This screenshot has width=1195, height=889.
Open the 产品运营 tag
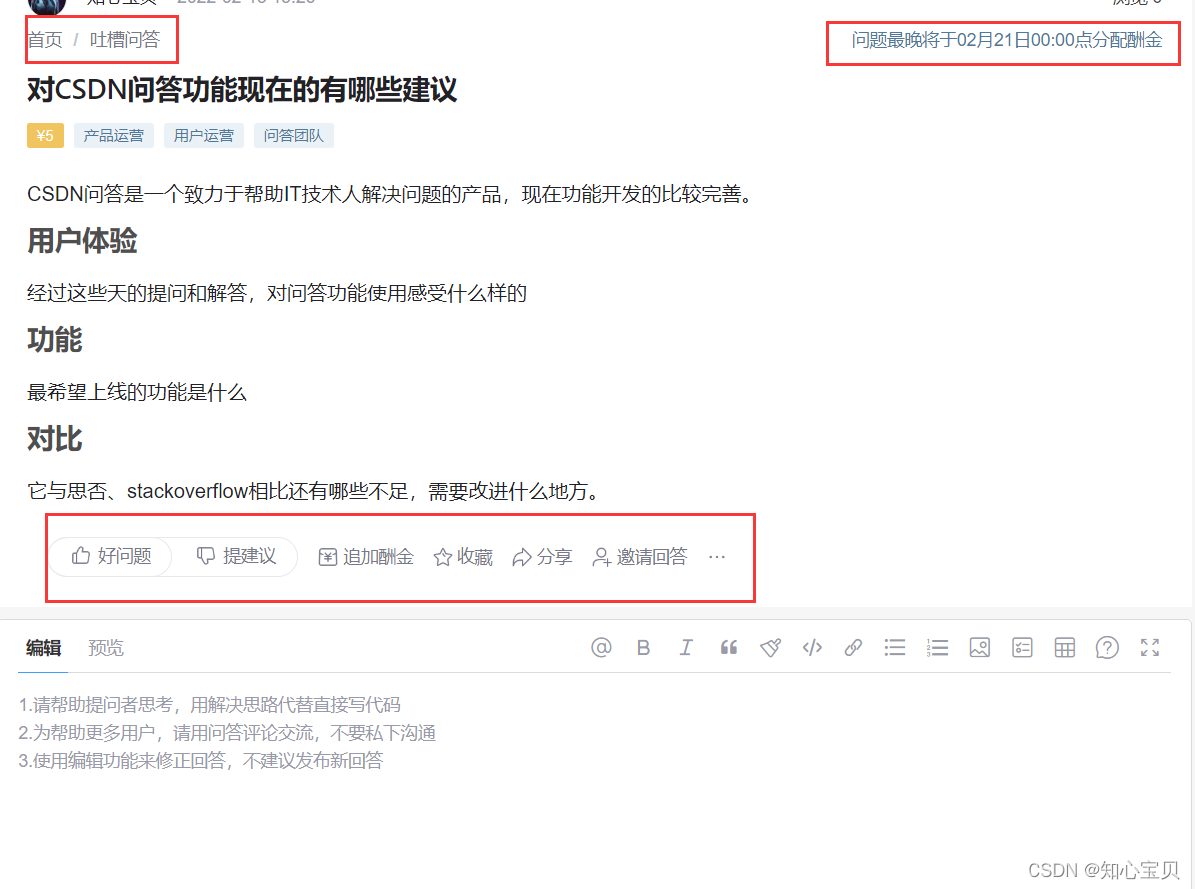click(x=114, y=136)
